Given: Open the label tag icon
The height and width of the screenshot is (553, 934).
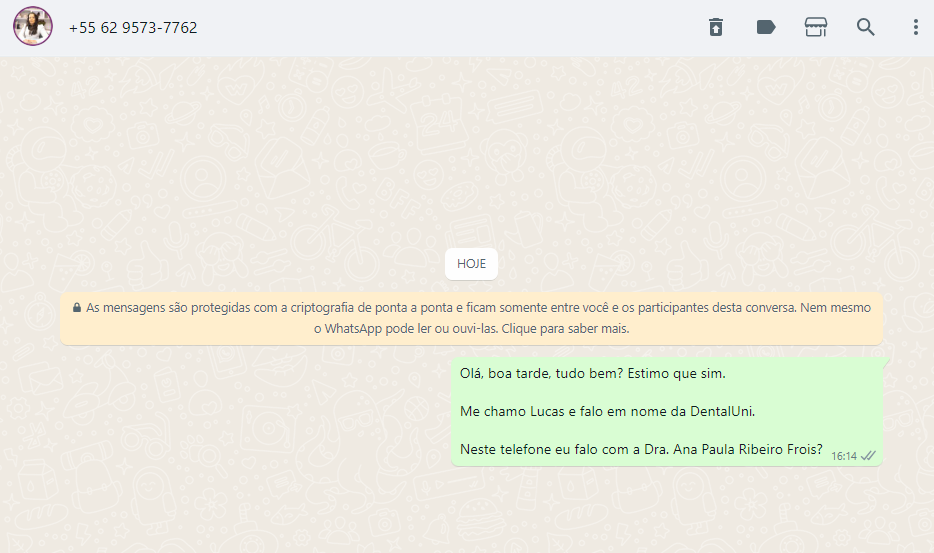Looking at the screenshot, I should click(x=766, y=27).
